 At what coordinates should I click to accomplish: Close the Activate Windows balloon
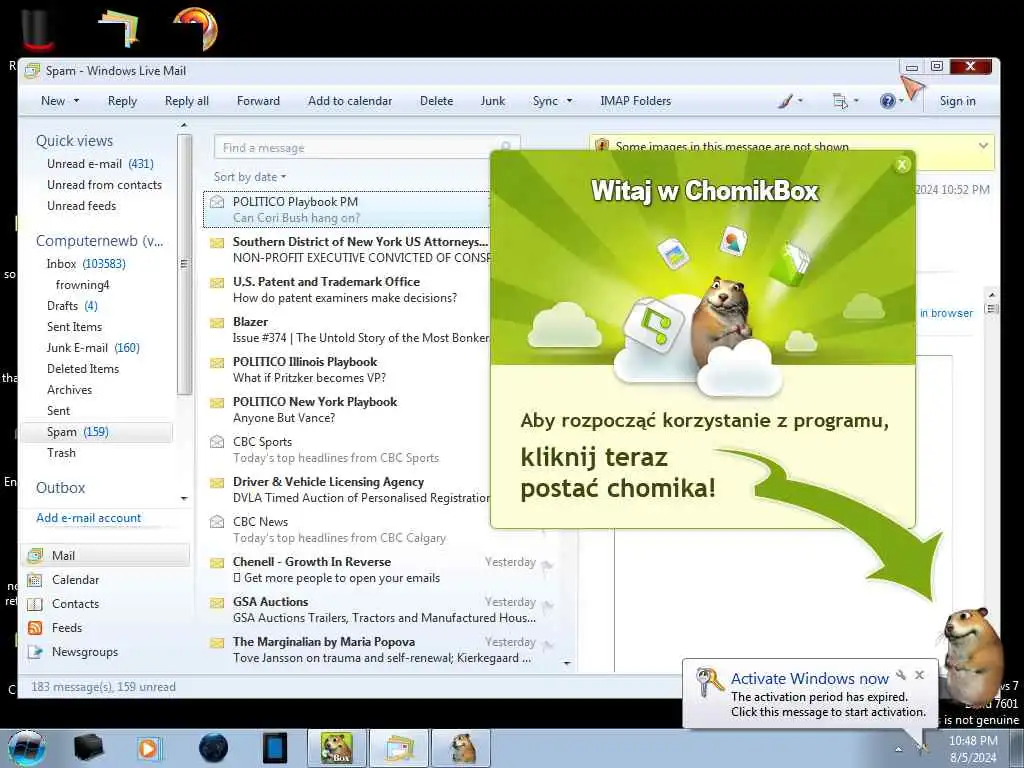click(920, 675)
